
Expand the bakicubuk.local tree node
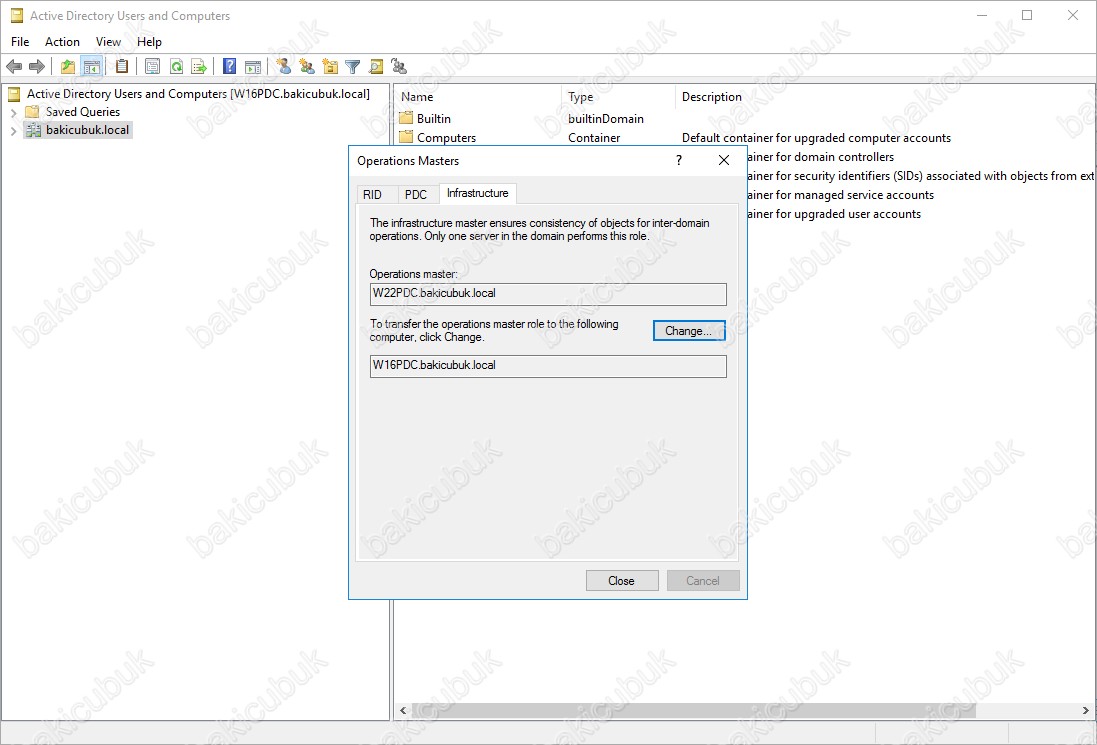click(x=13, y=130)
